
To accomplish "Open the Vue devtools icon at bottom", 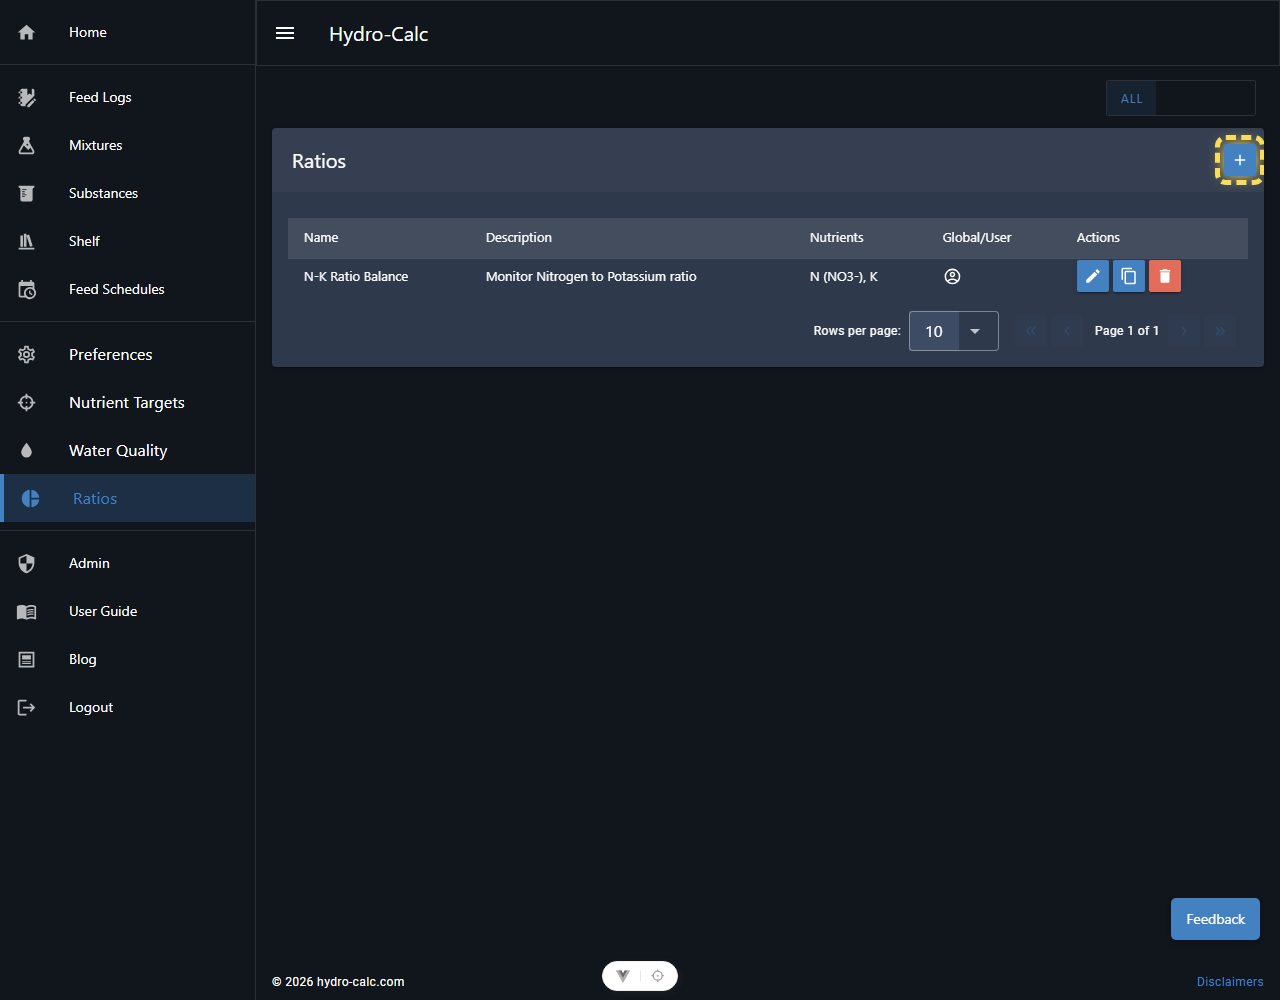I will pos(623,976).
